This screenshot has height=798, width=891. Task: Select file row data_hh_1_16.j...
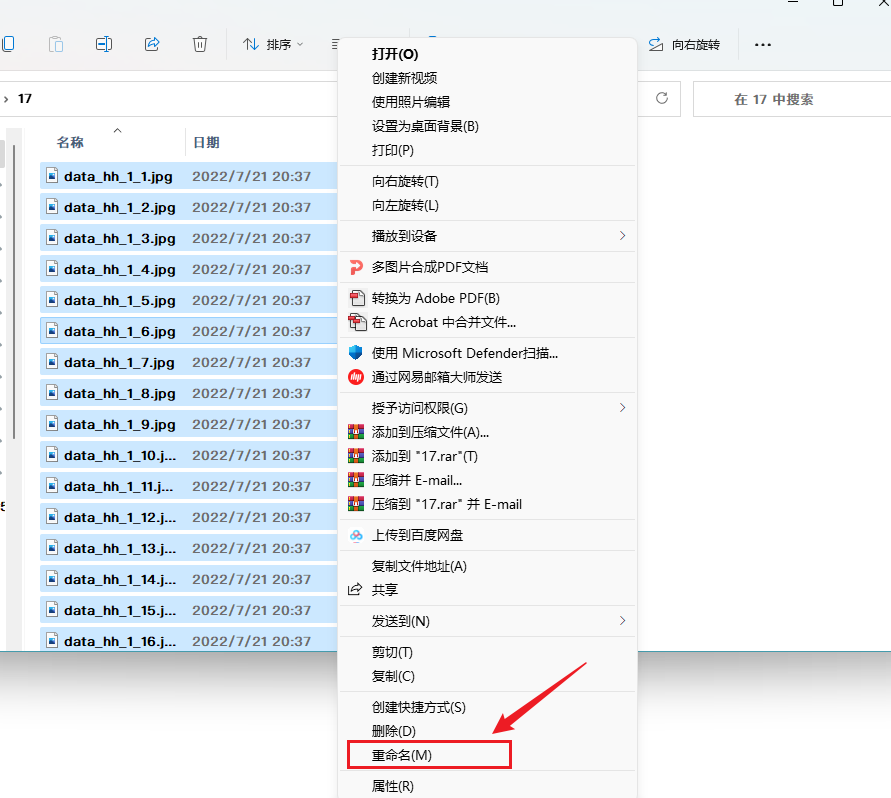click(x=189, y=641)
